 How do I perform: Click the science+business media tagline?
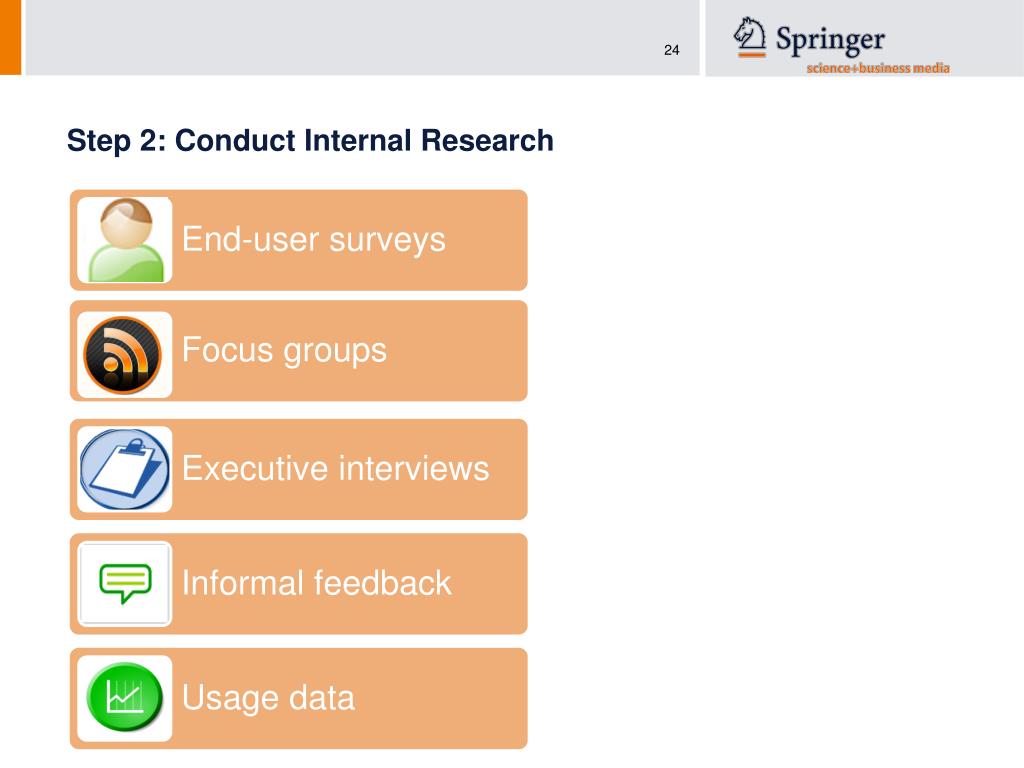pos(878,68)
